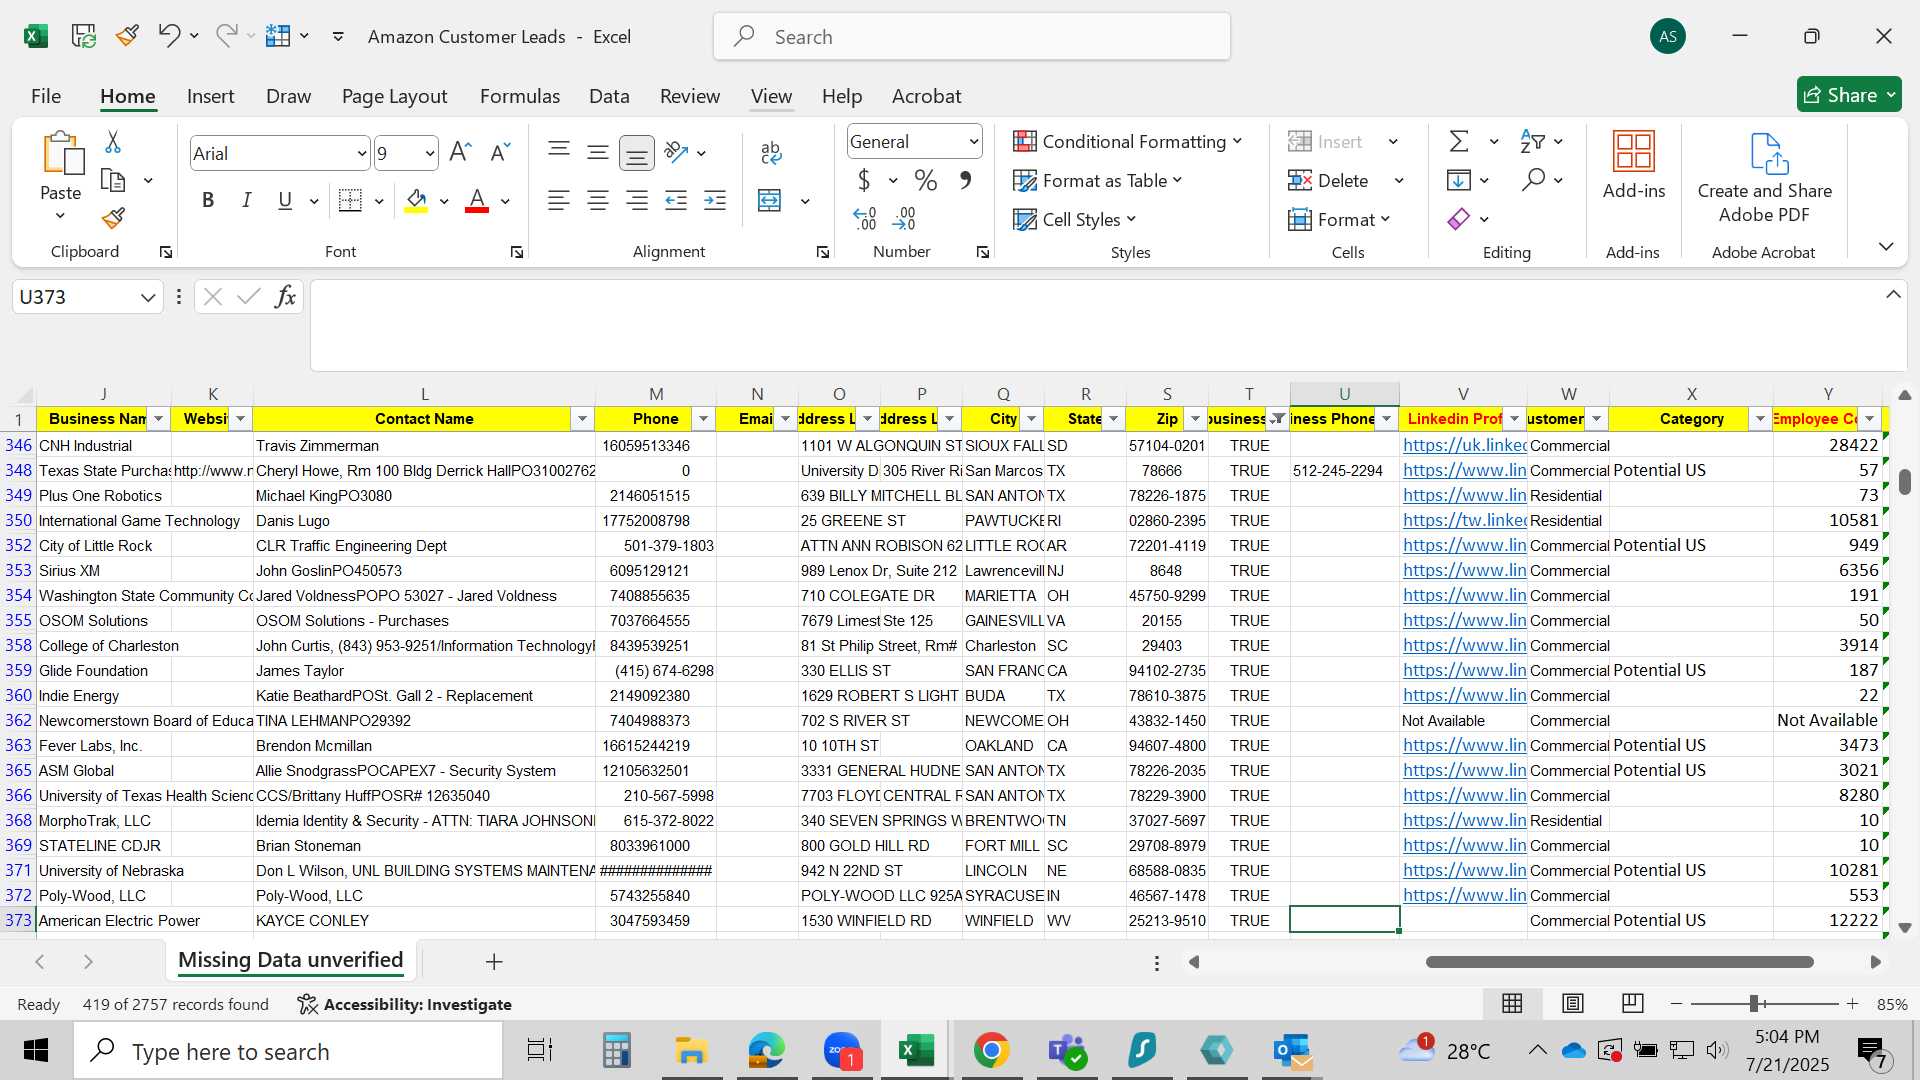Open LinkedIn link for CNH Industrial row
This screenshot has height=1080, width=1920.
[1464, 445]
